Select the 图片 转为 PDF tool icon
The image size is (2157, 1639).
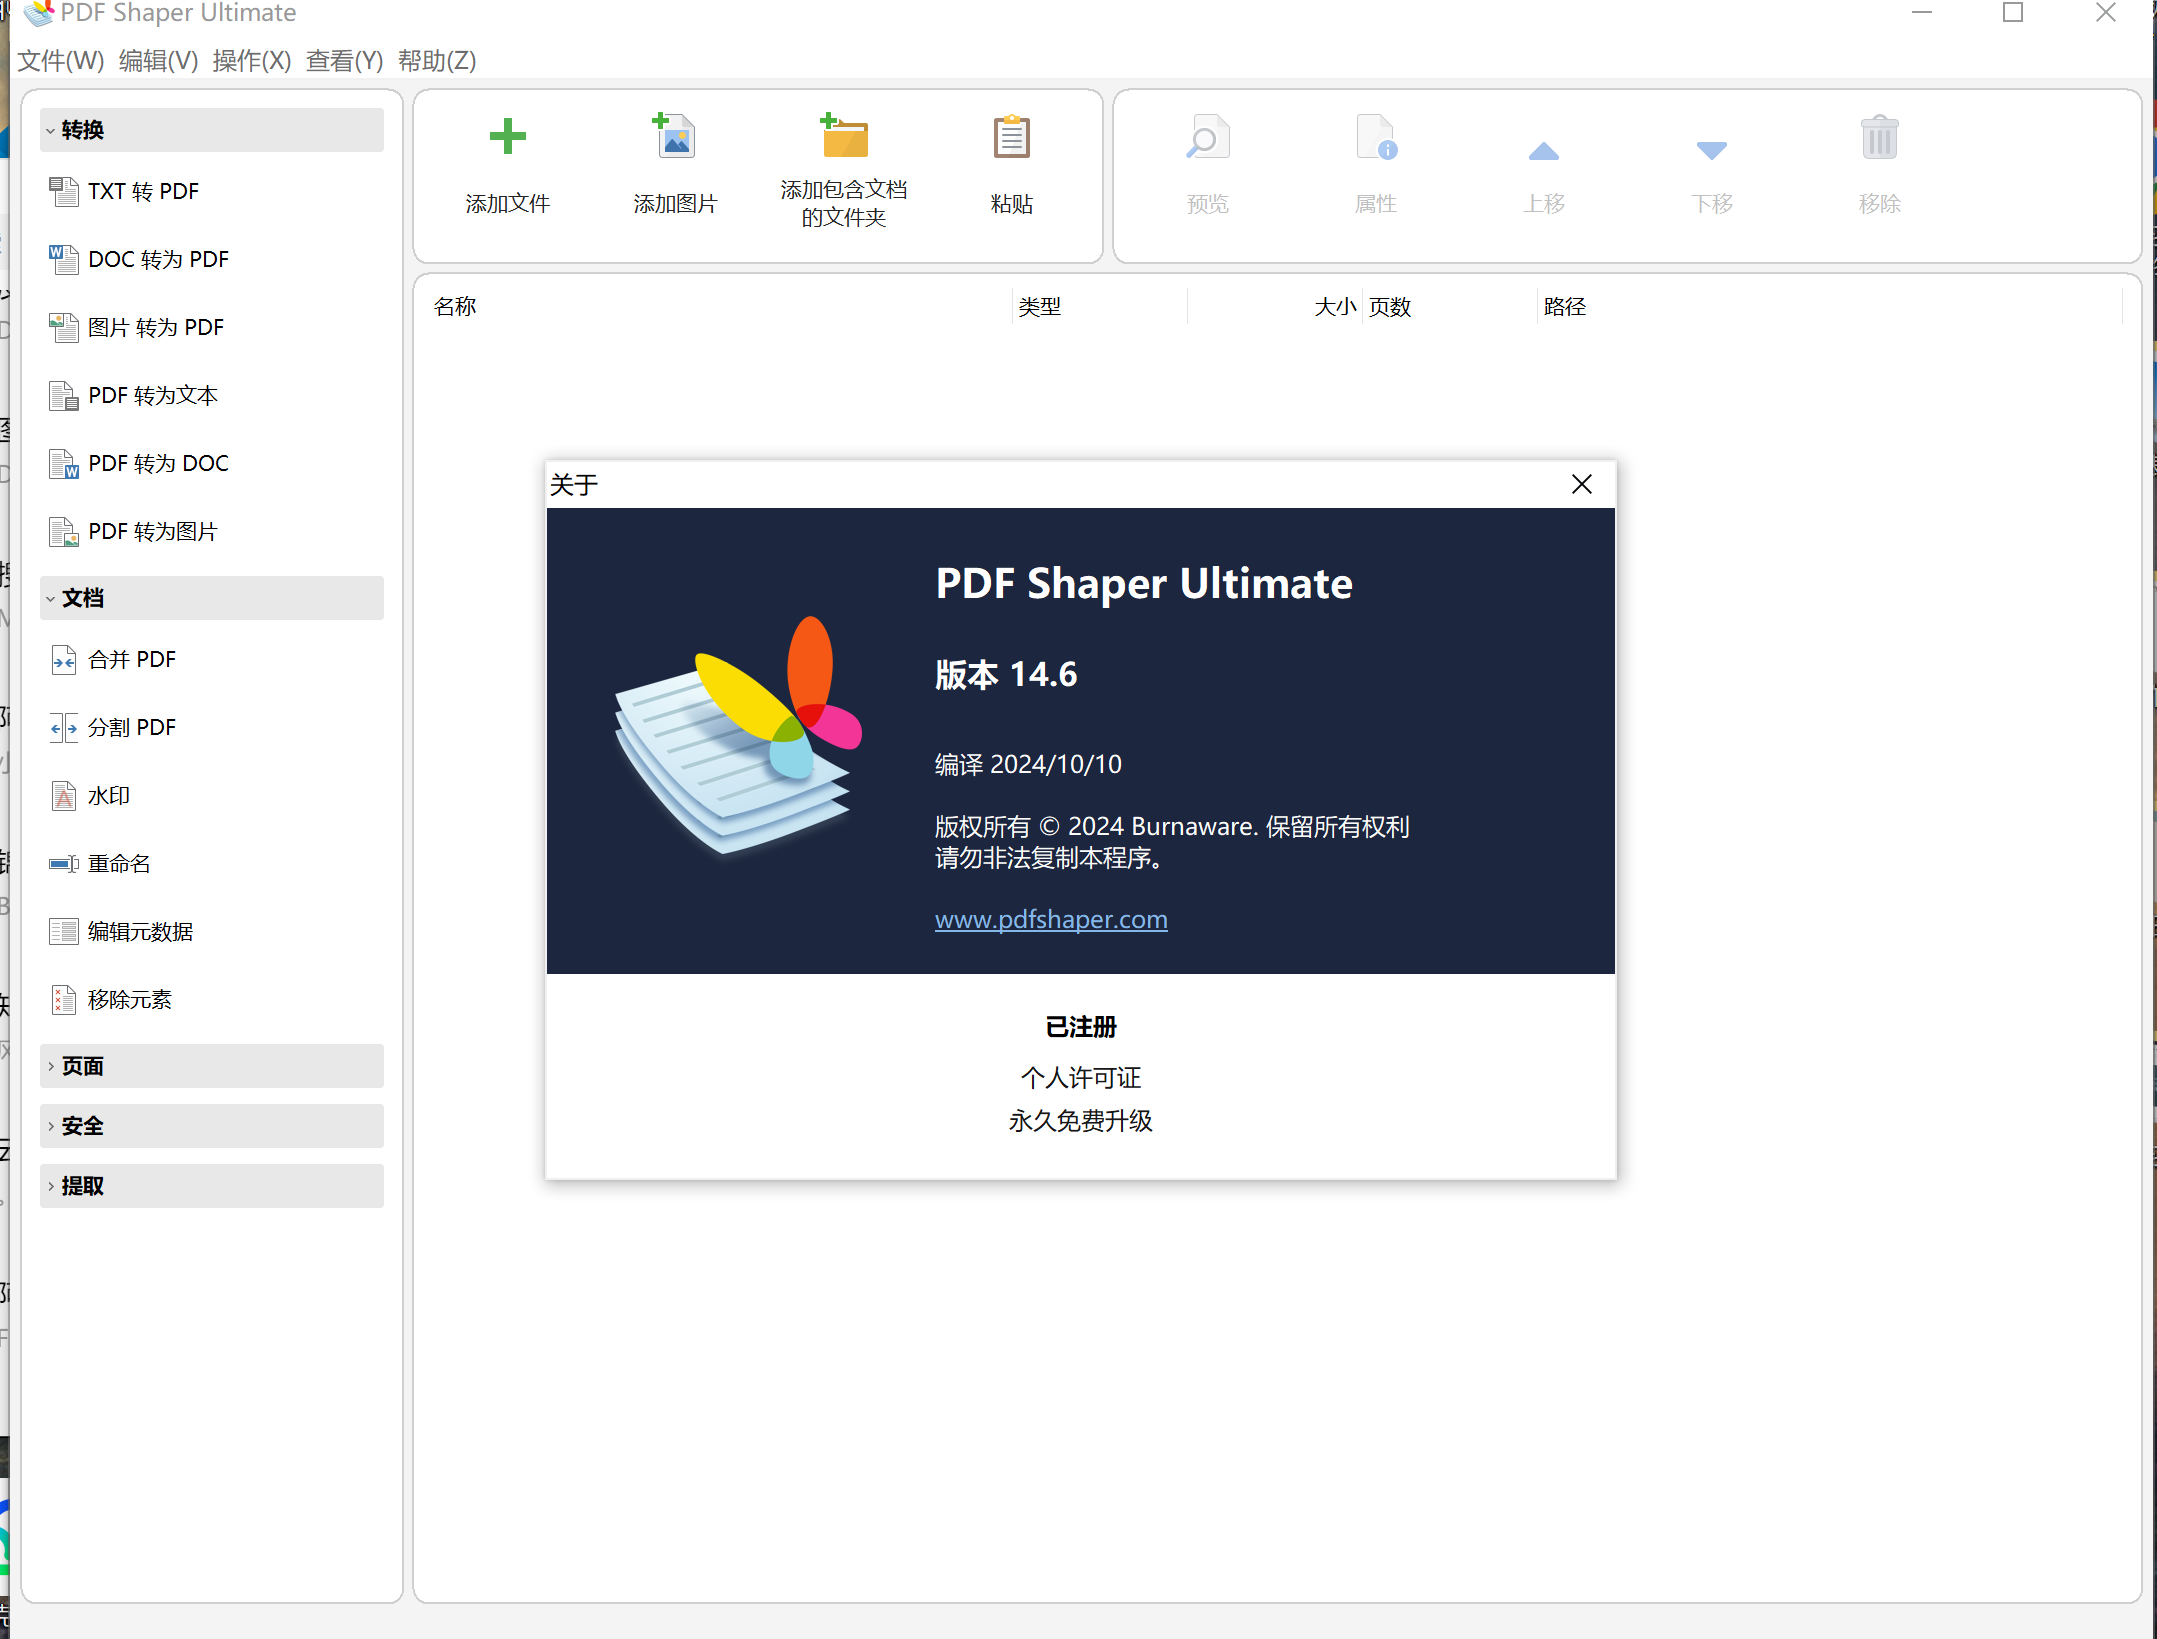point(64,327)
